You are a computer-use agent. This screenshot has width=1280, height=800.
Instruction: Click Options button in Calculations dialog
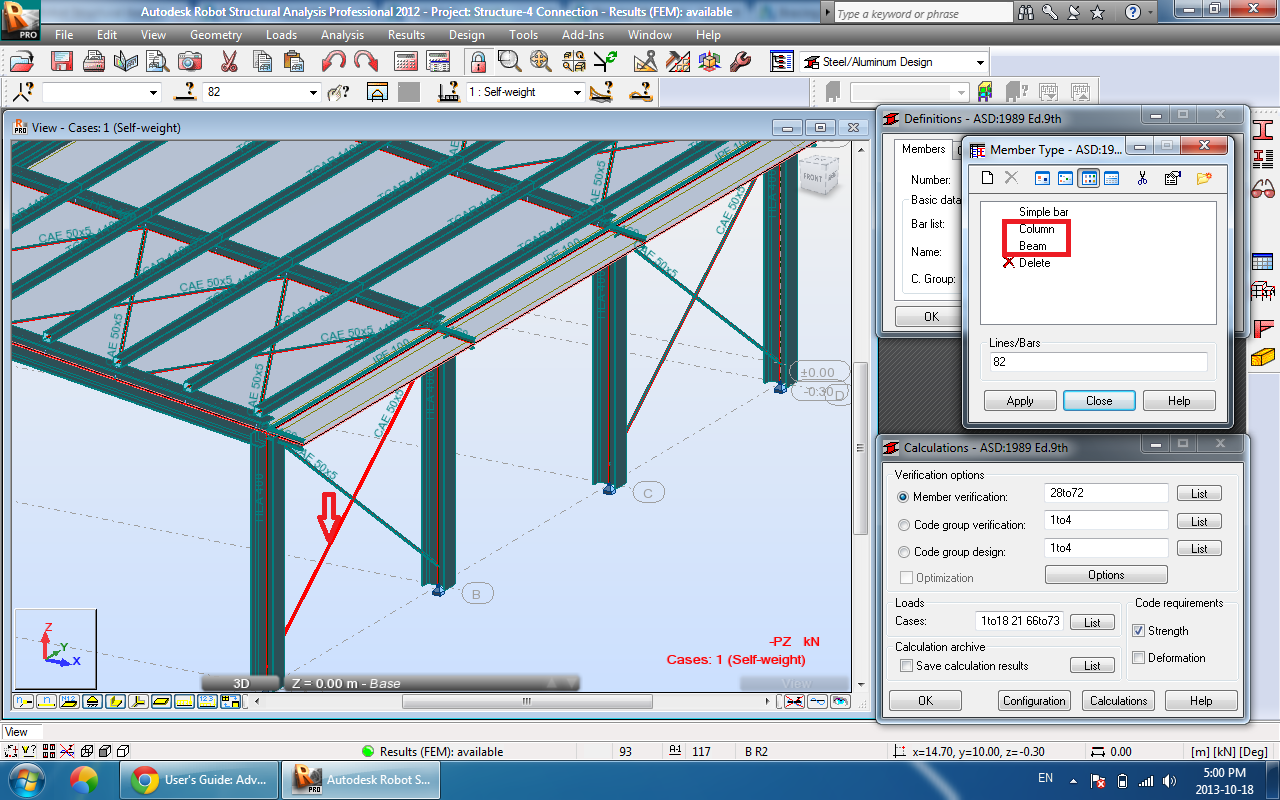point(1106,575)
